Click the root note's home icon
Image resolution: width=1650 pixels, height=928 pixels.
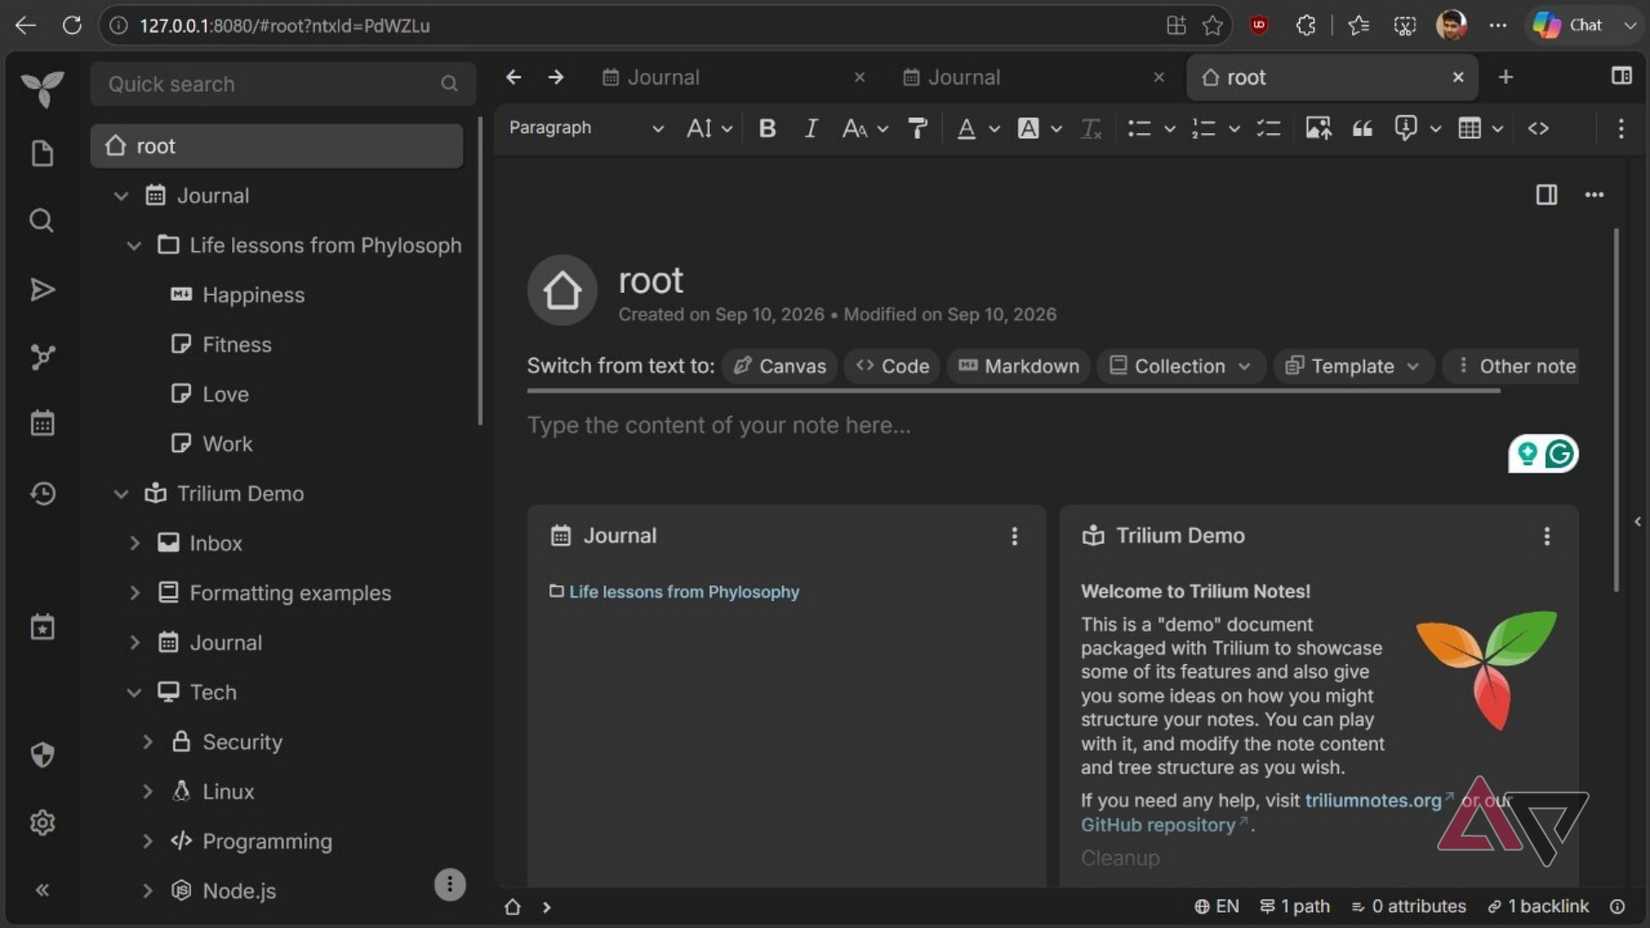562,291
